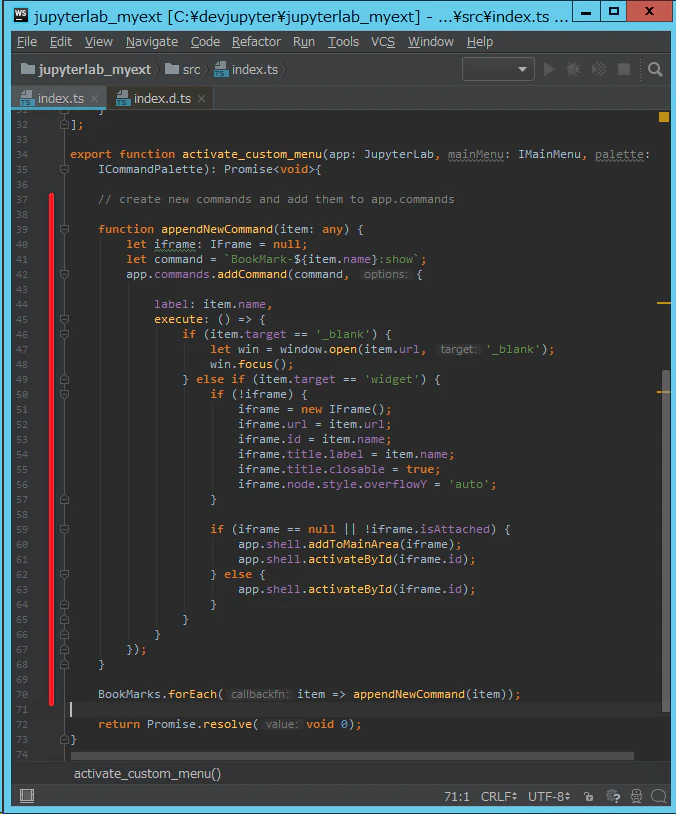Click the WebStorm logo in title bar

(x=21, y=15)
